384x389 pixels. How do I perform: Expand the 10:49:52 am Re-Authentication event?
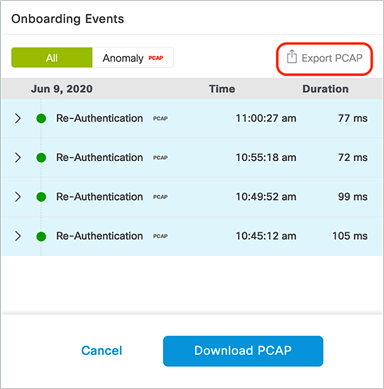point(18,197)
